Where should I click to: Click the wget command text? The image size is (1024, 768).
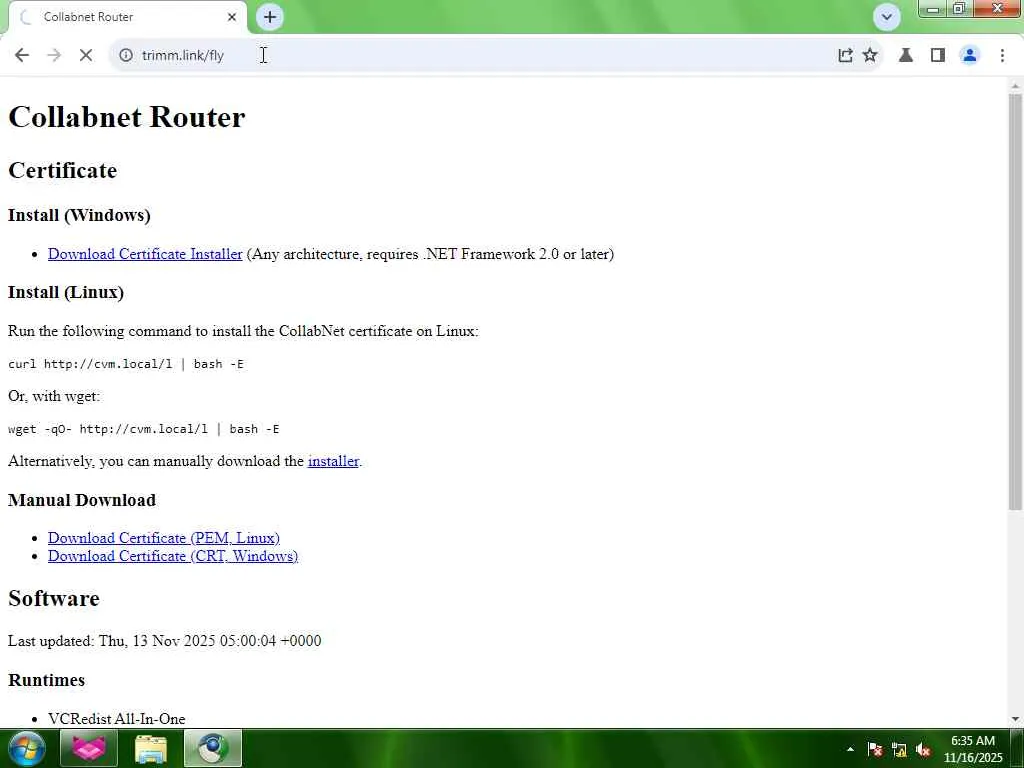tap(144, 429)
